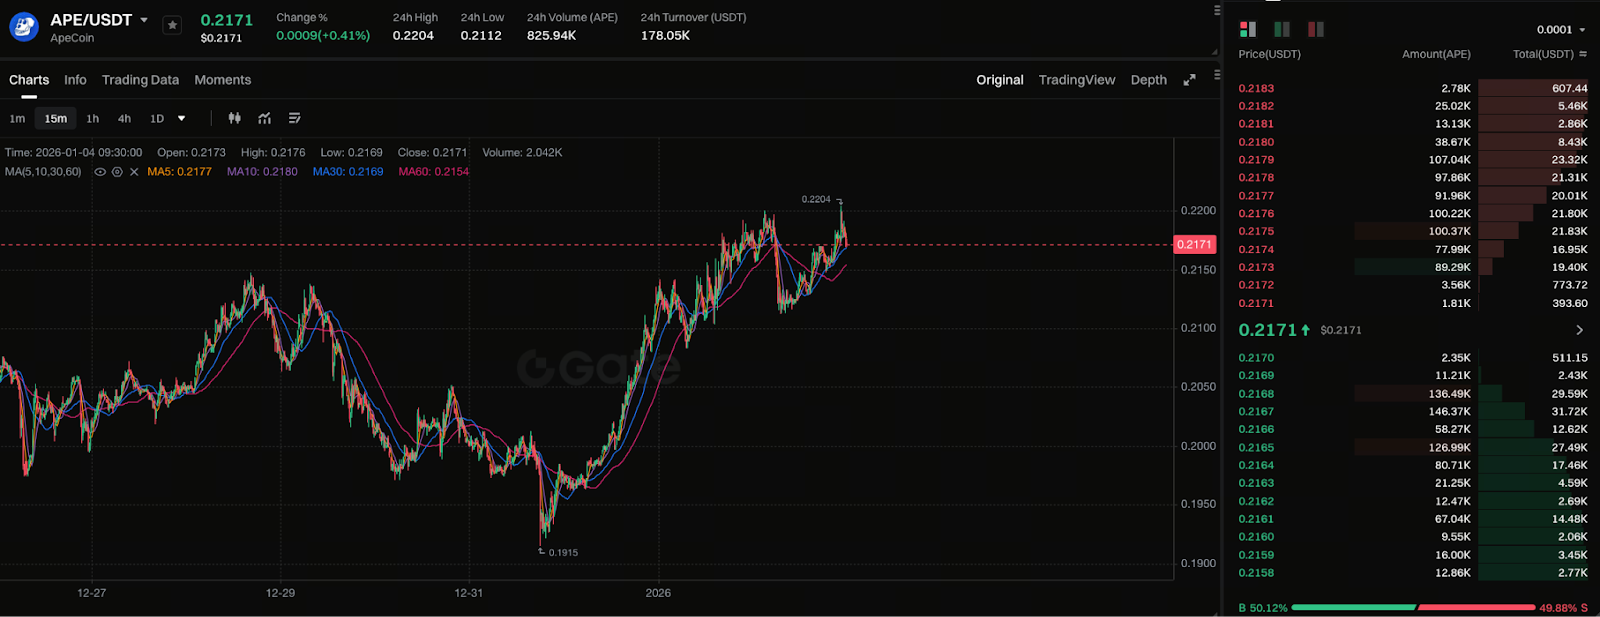This screenshot has width=1600, height=617.
Task: Click the 0.1915 low marker on chart
Action: point(563,552)
